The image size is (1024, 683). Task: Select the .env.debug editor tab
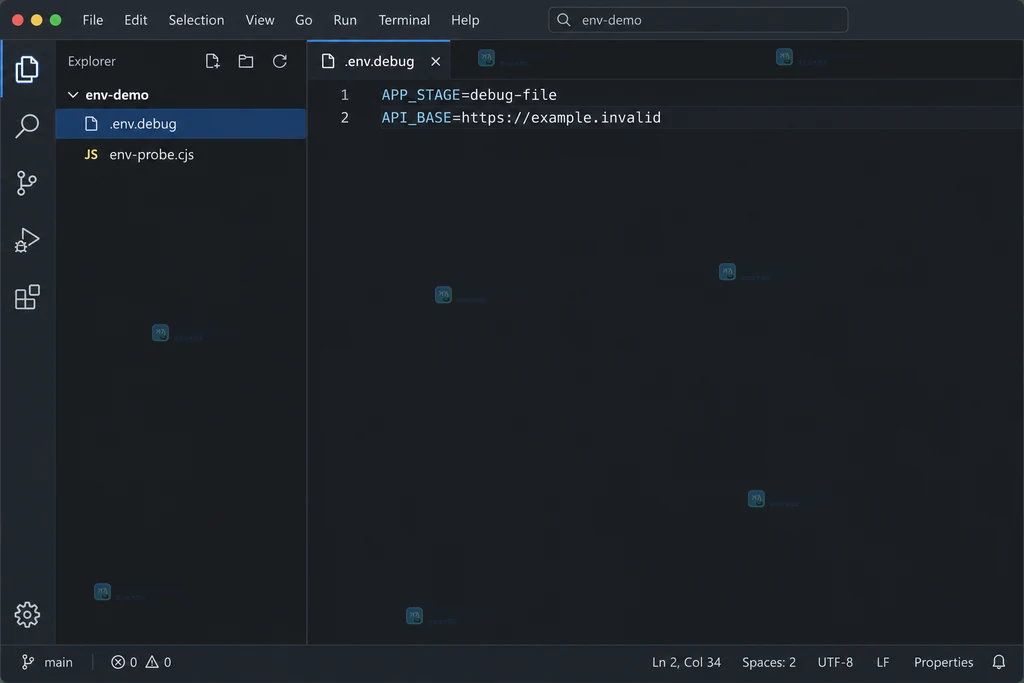click(x=379, y=61)
